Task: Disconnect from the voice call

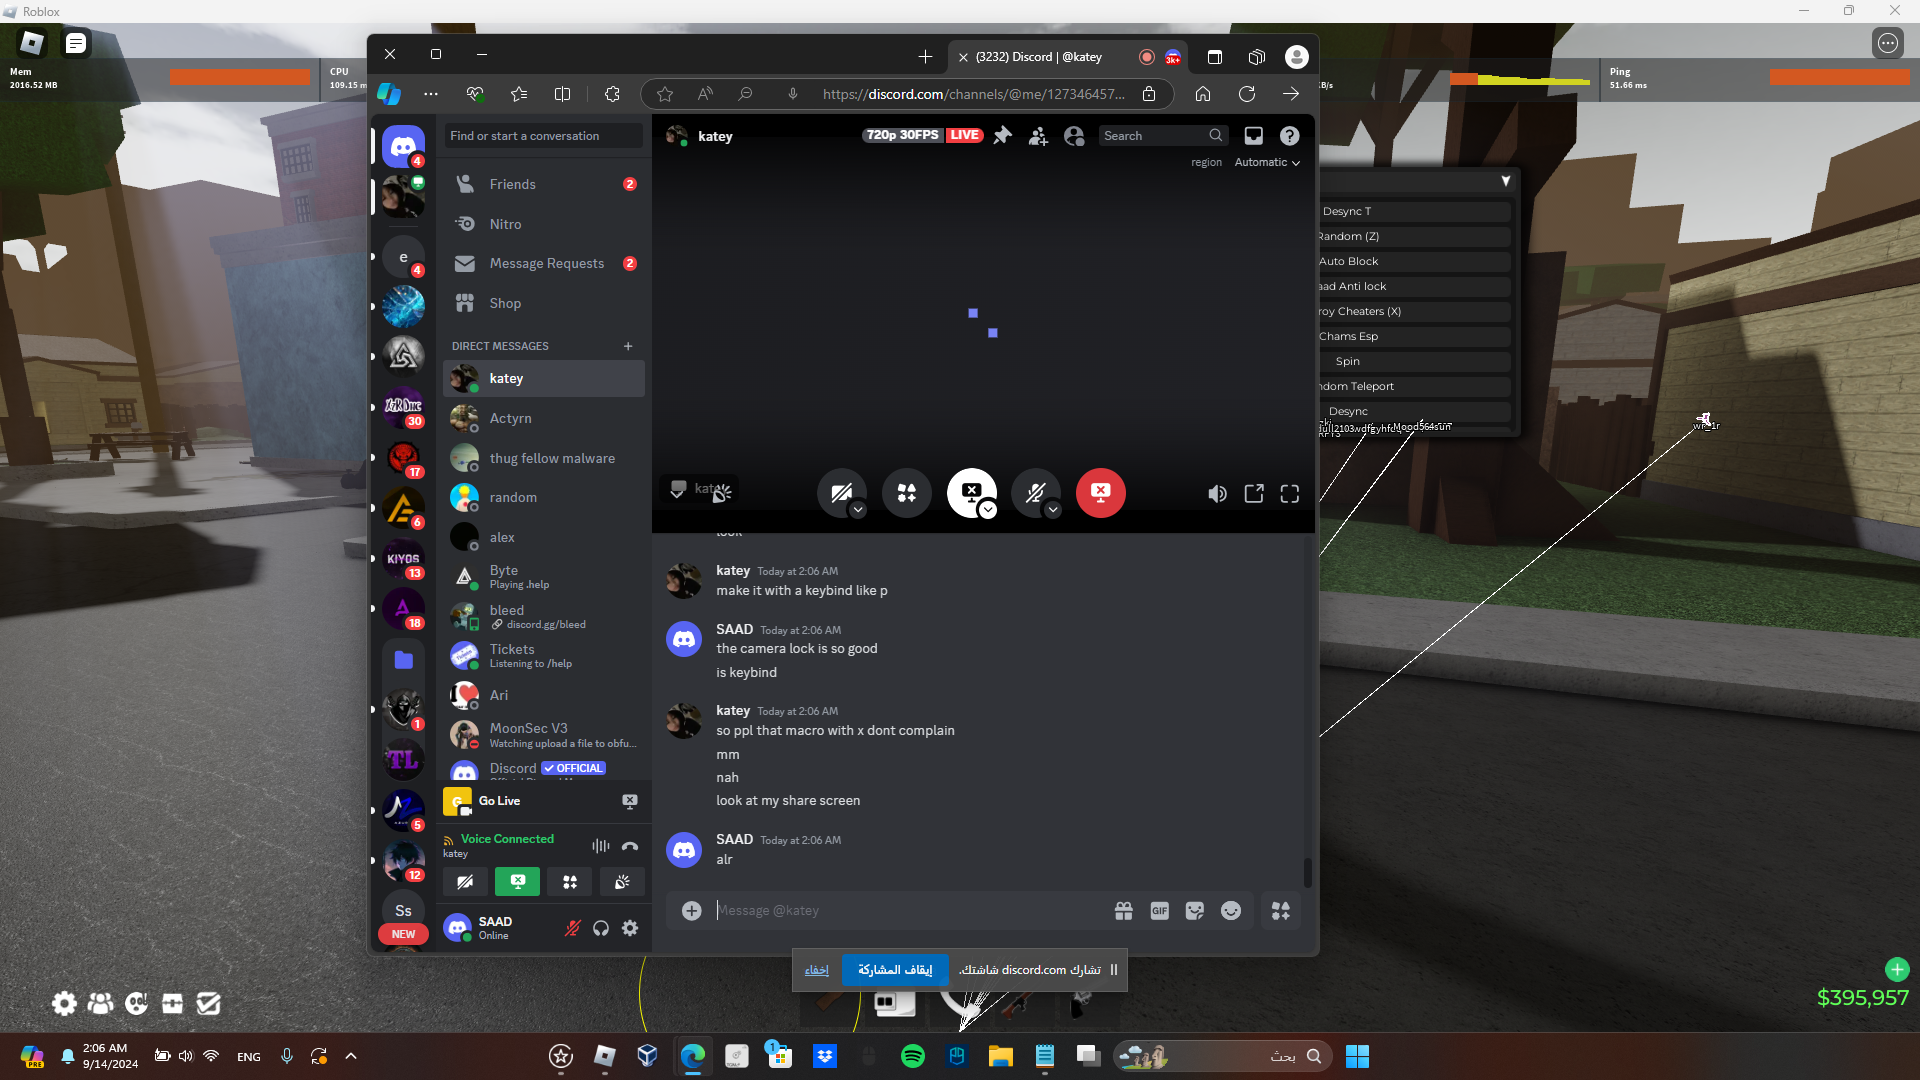Action: 630,846
